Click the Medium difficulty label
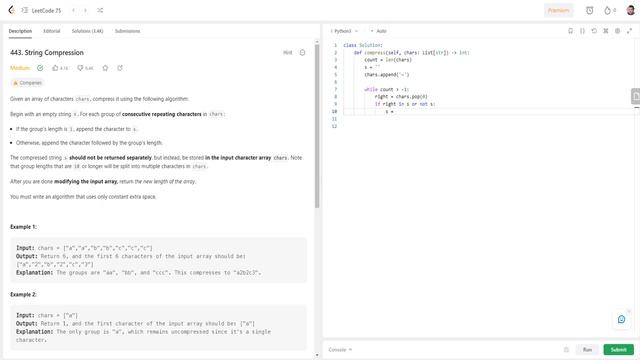 point(20,68)
